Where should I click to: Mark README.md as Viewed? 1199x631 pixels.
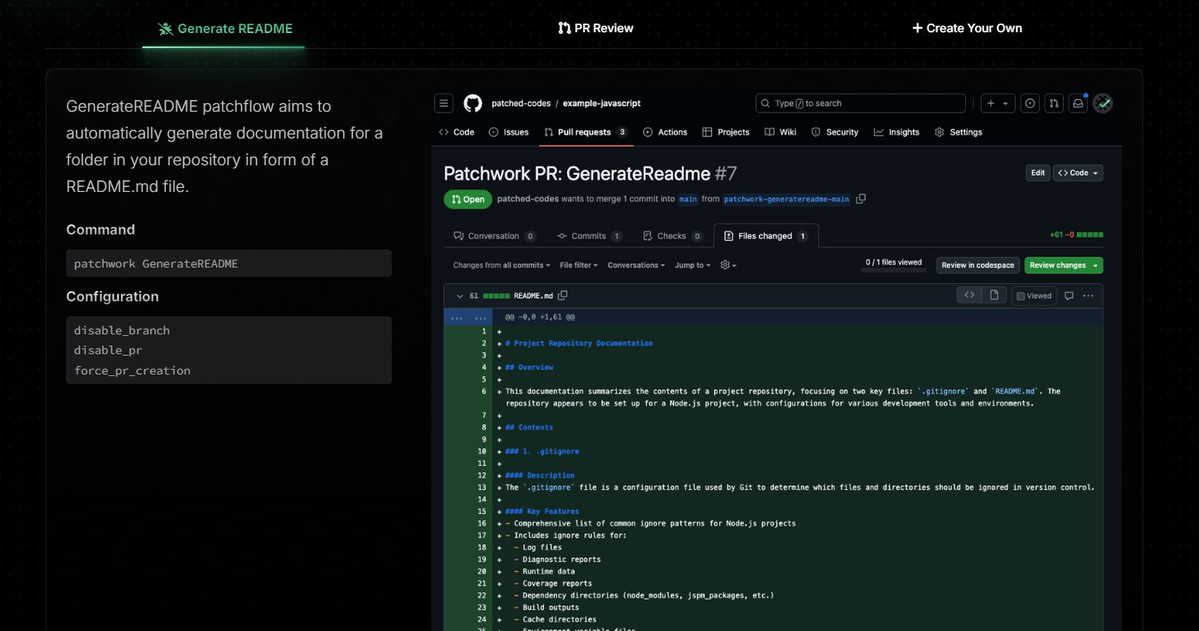1034,296
